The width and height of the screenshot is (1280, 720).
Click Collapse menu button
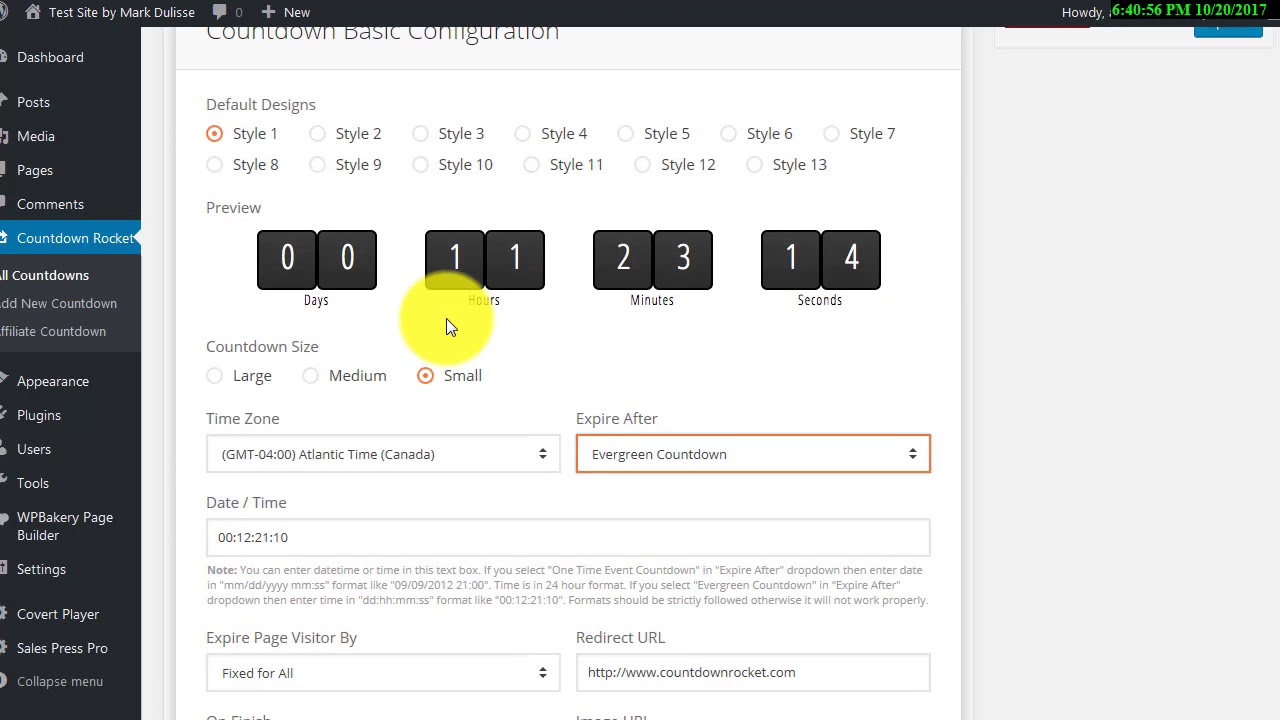tap(60, 681)
